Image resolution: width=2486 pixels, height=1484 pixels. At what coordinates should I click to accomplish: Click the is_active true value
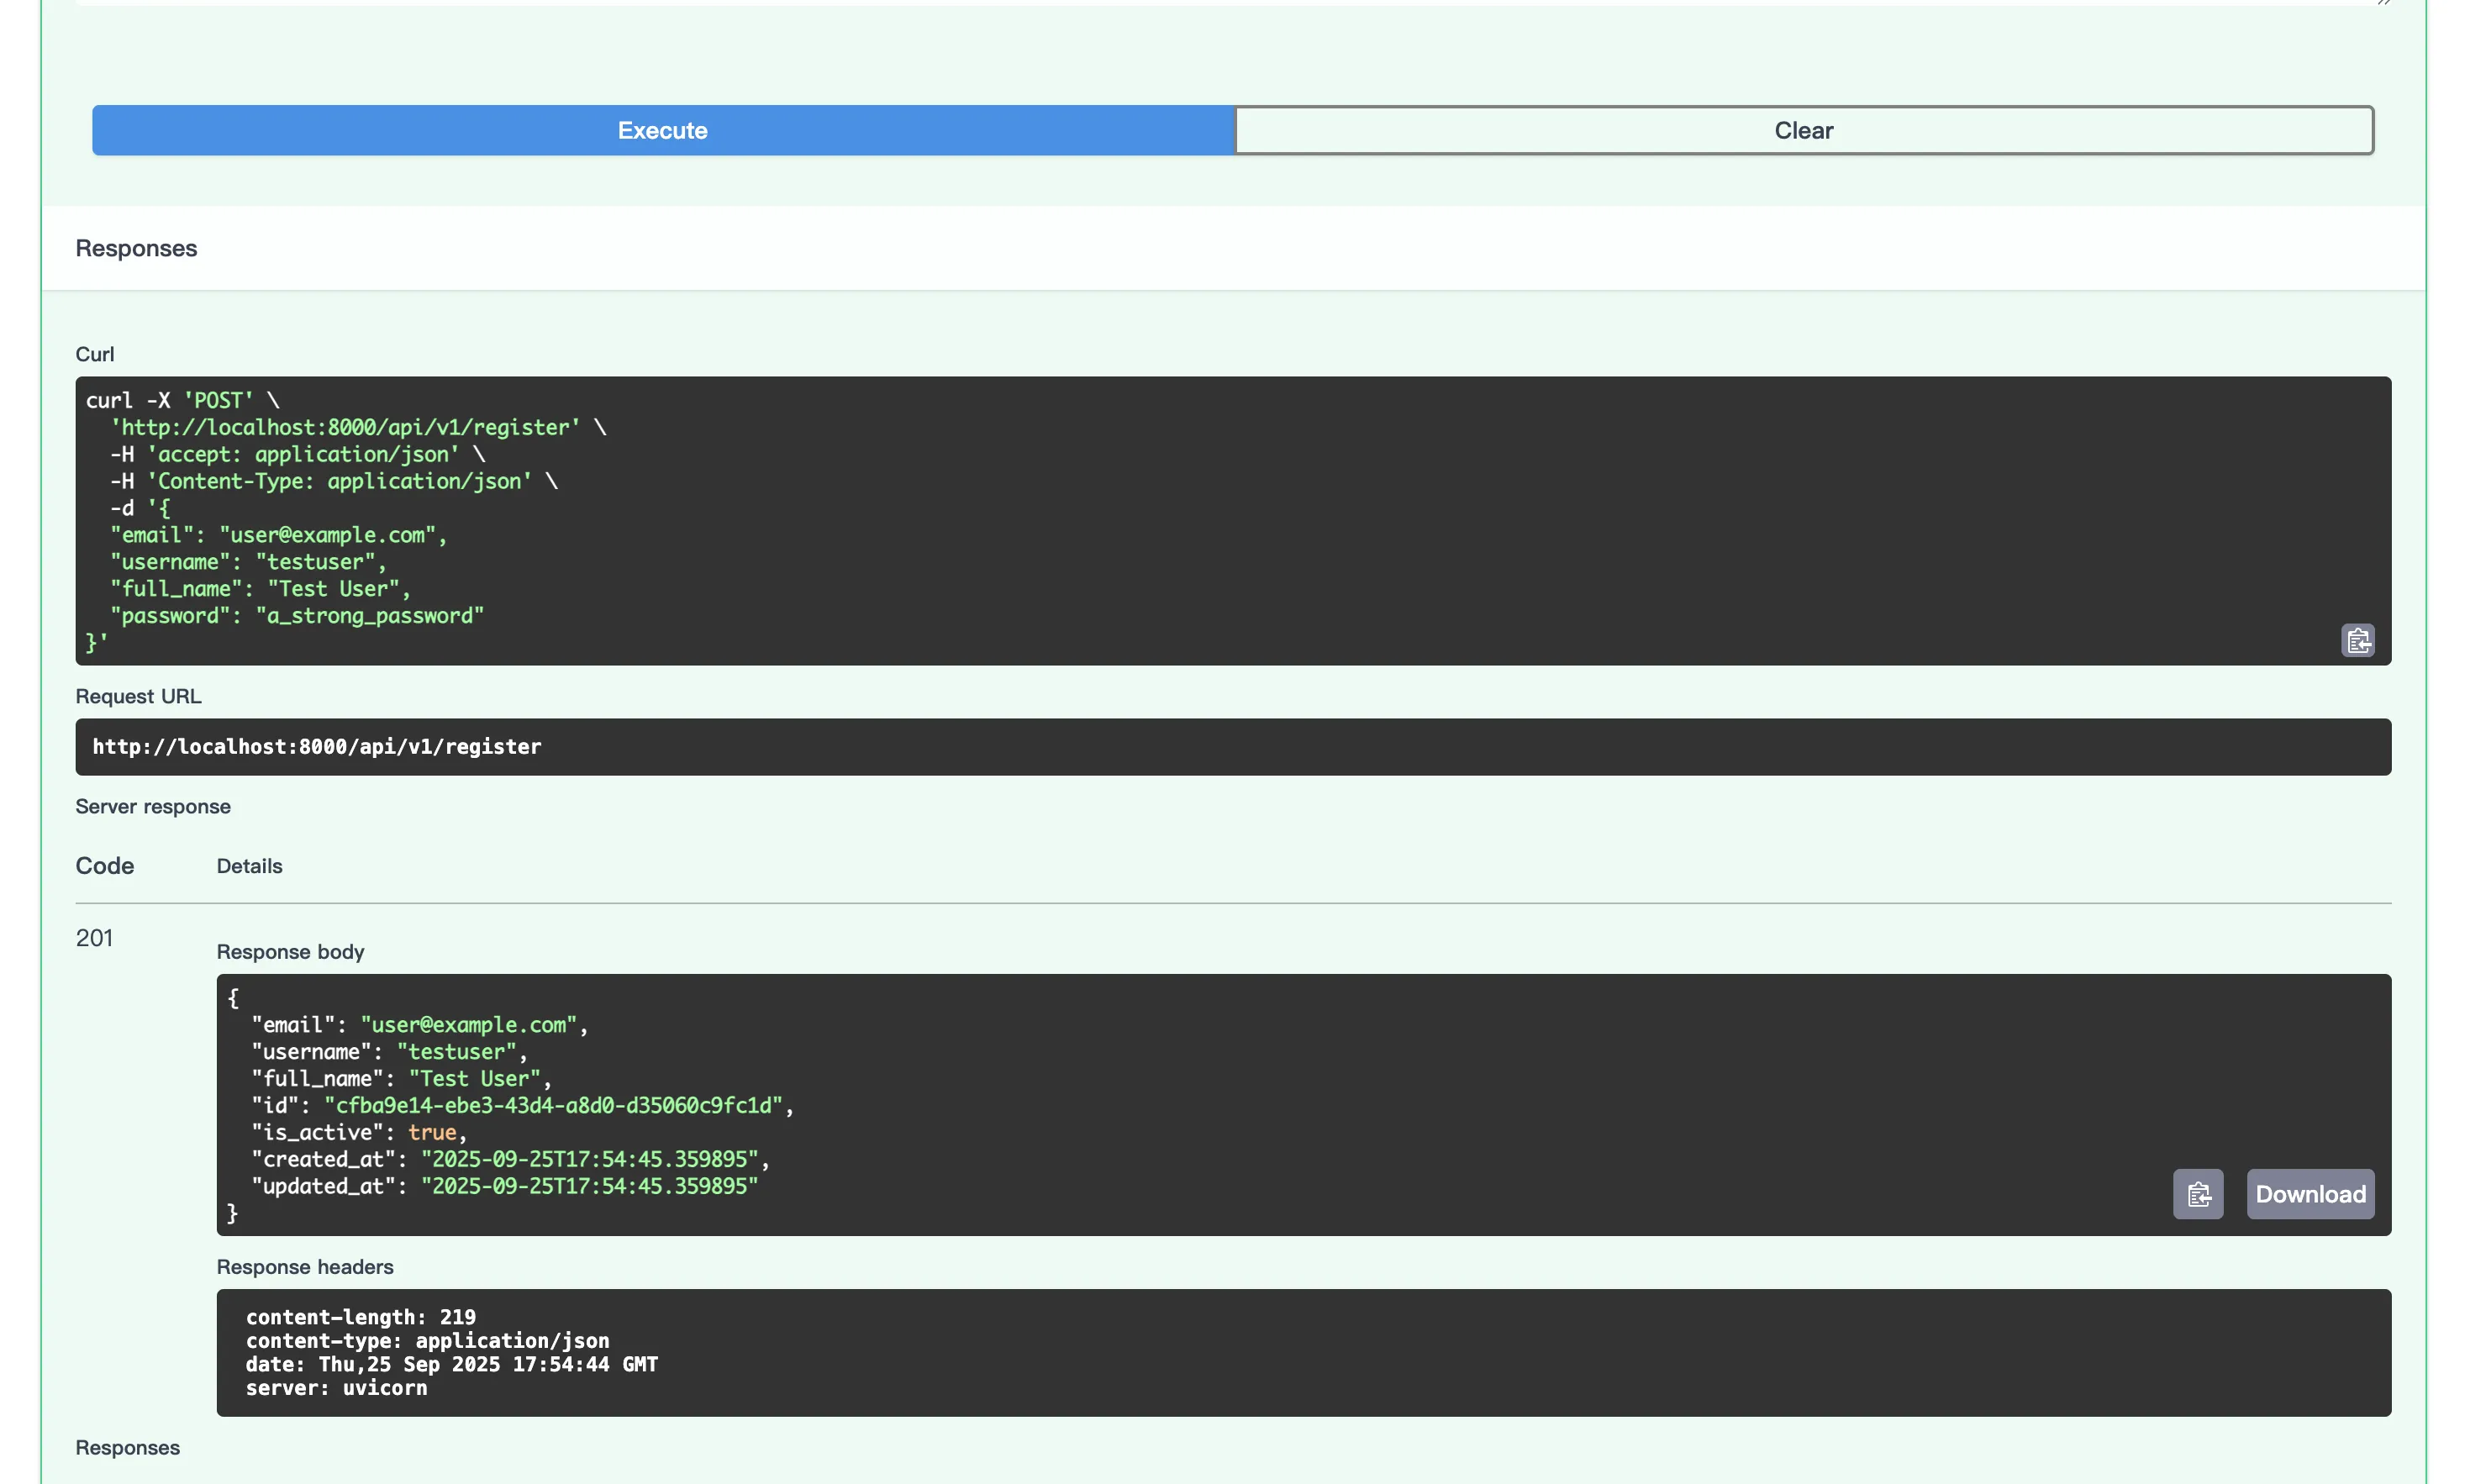click(432, 1132)
